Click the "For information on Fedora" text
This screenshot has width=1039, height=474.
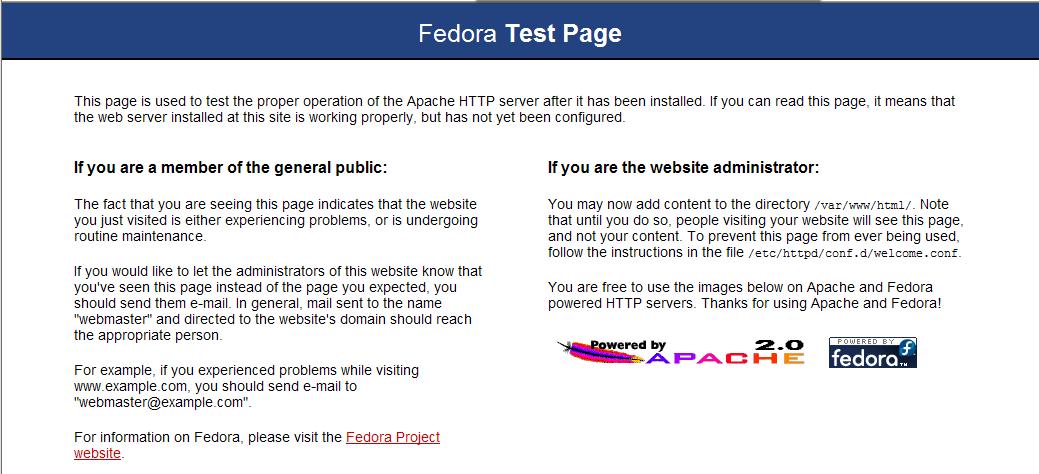pos(208,437)
